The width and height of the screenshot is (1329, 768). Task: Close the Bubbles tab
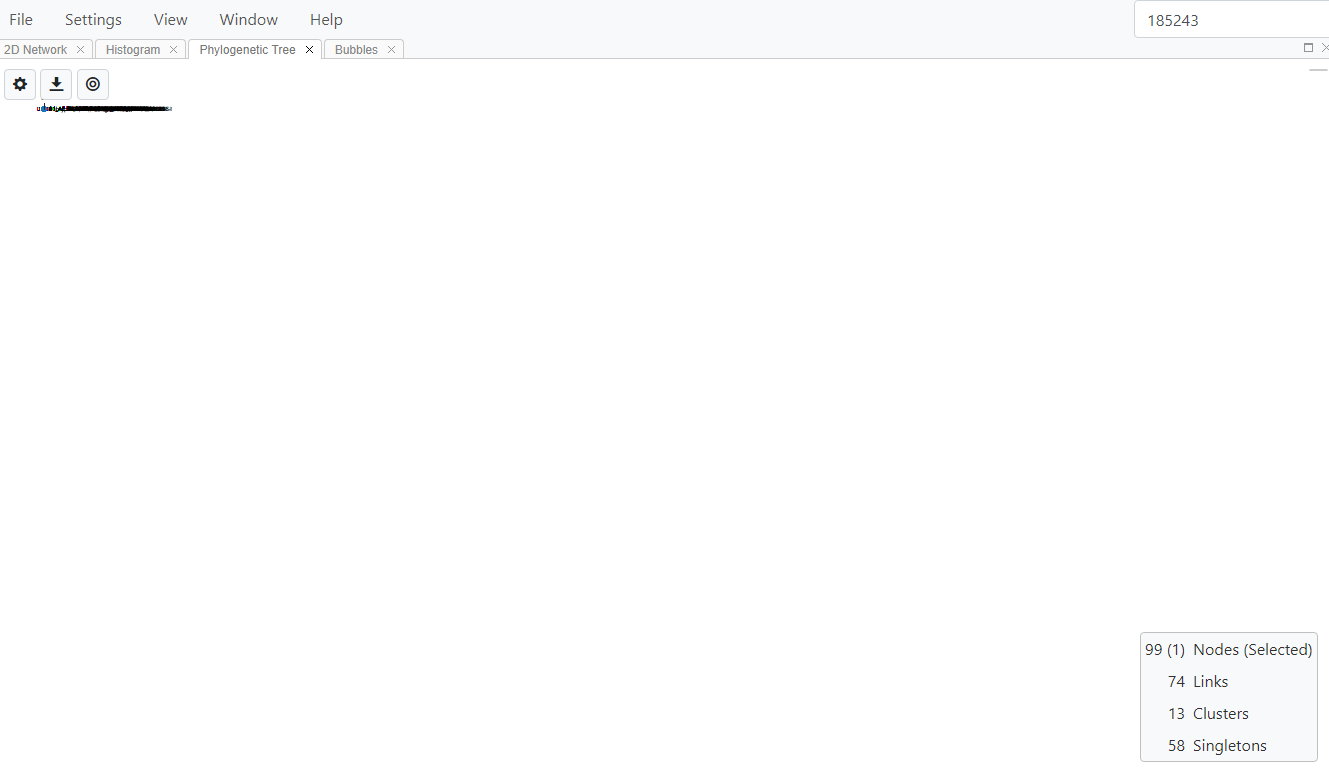[391, 49]
